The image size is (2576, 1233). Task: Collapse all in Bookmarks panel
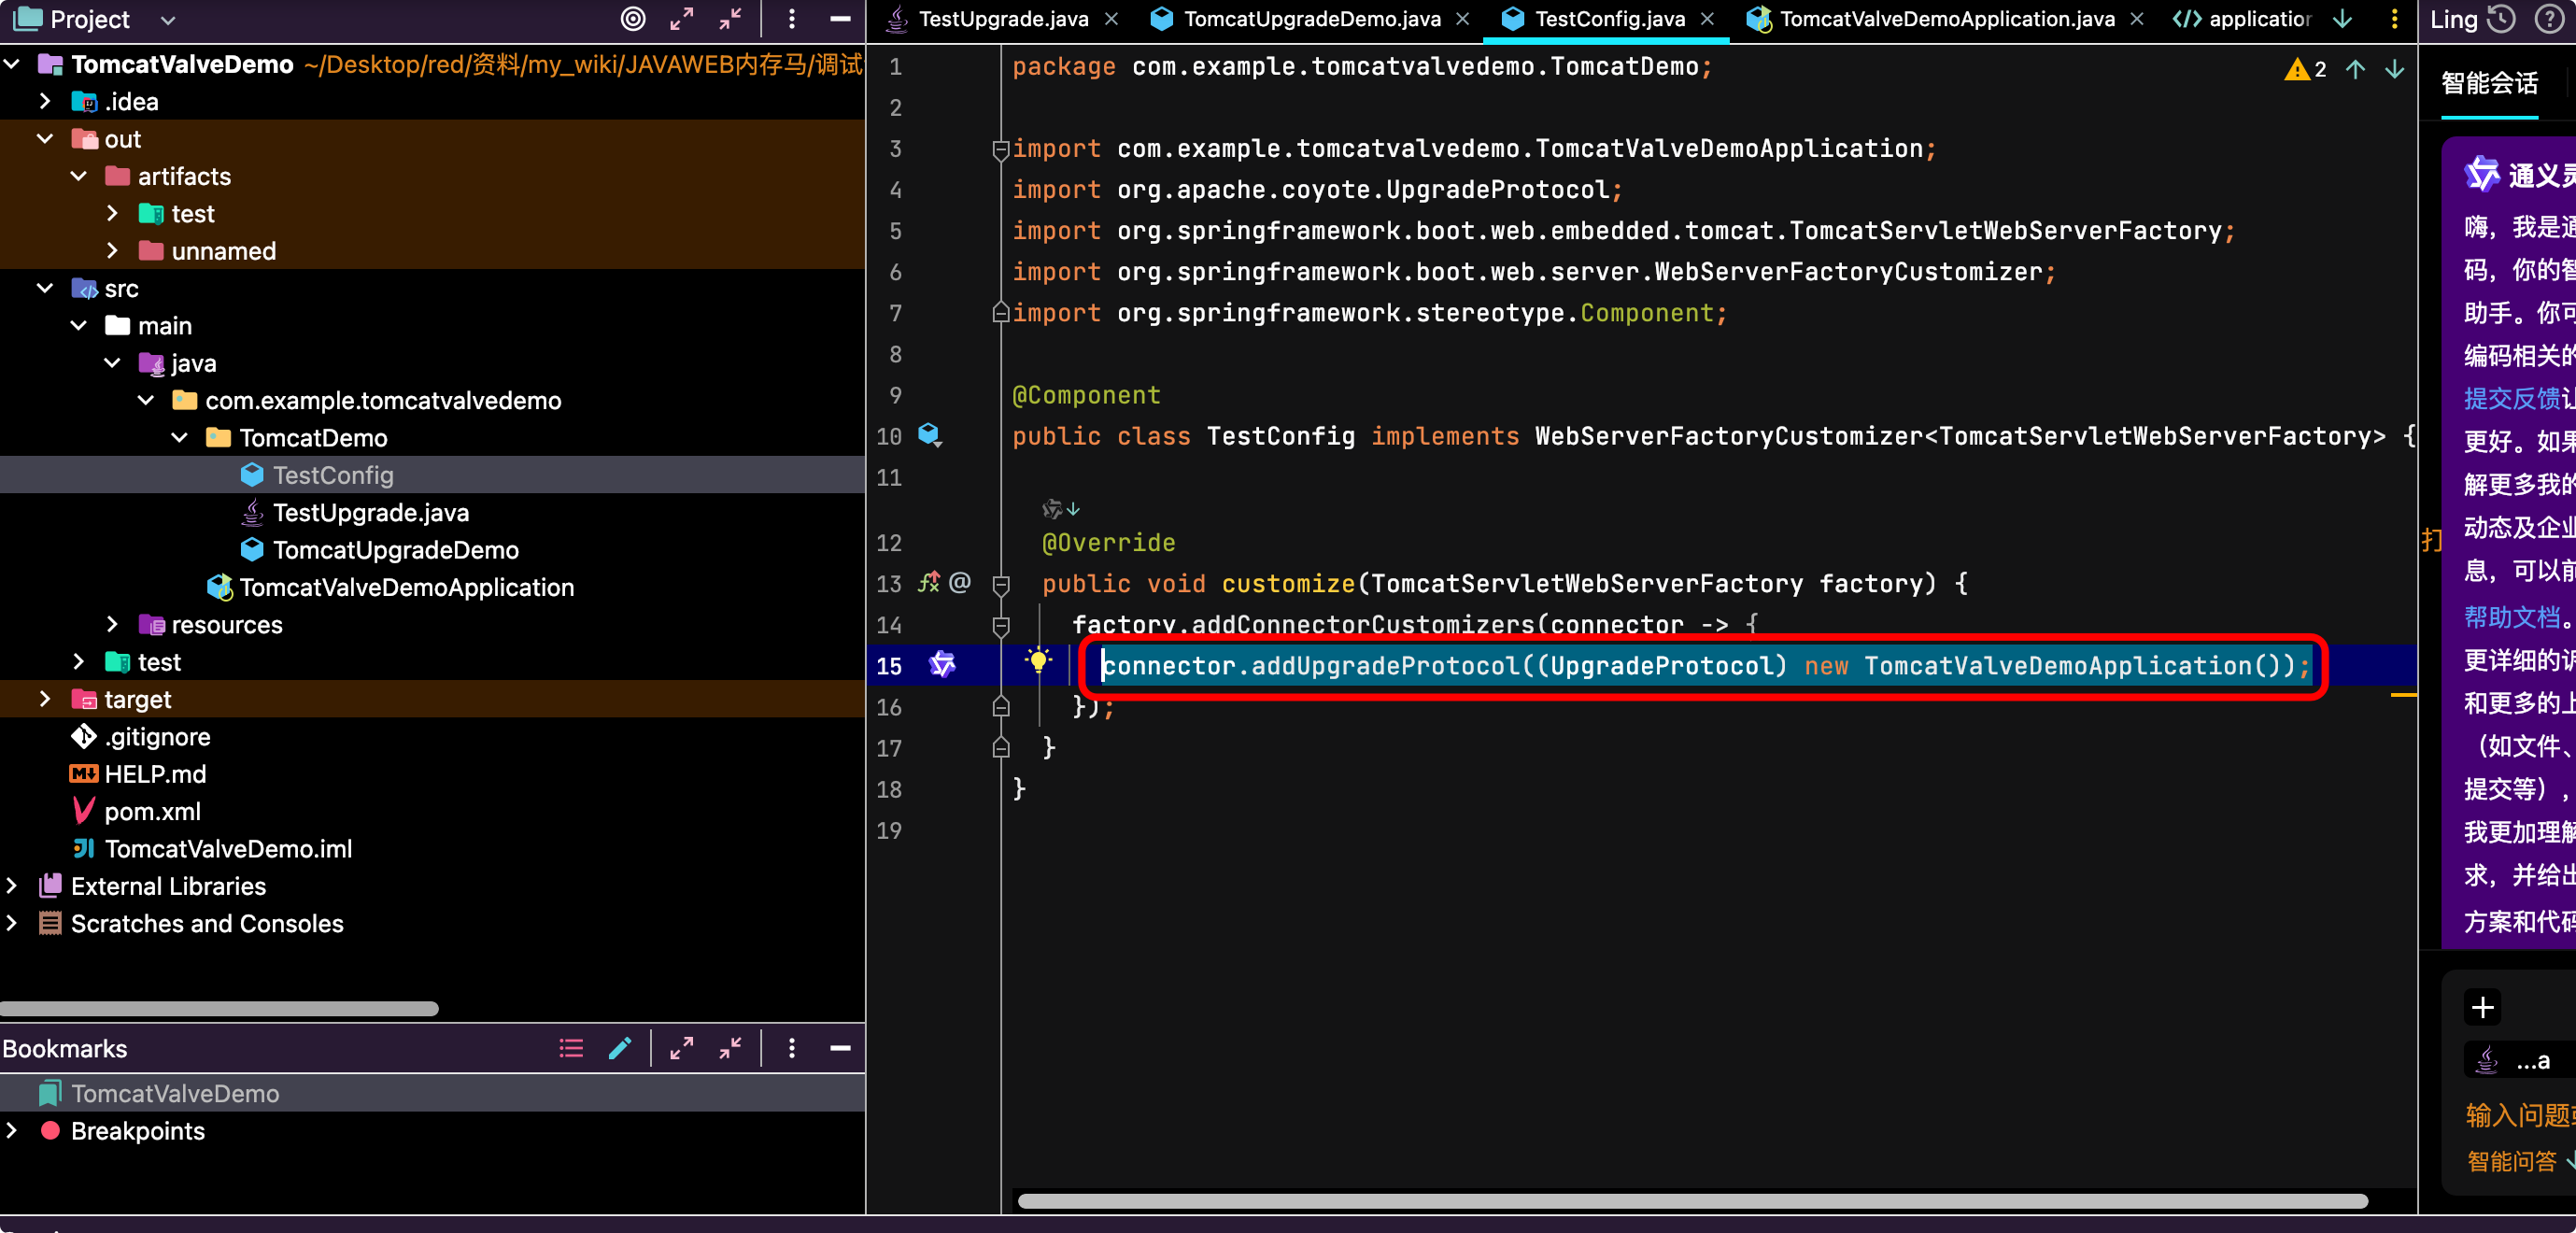(x=731, y=1048)
